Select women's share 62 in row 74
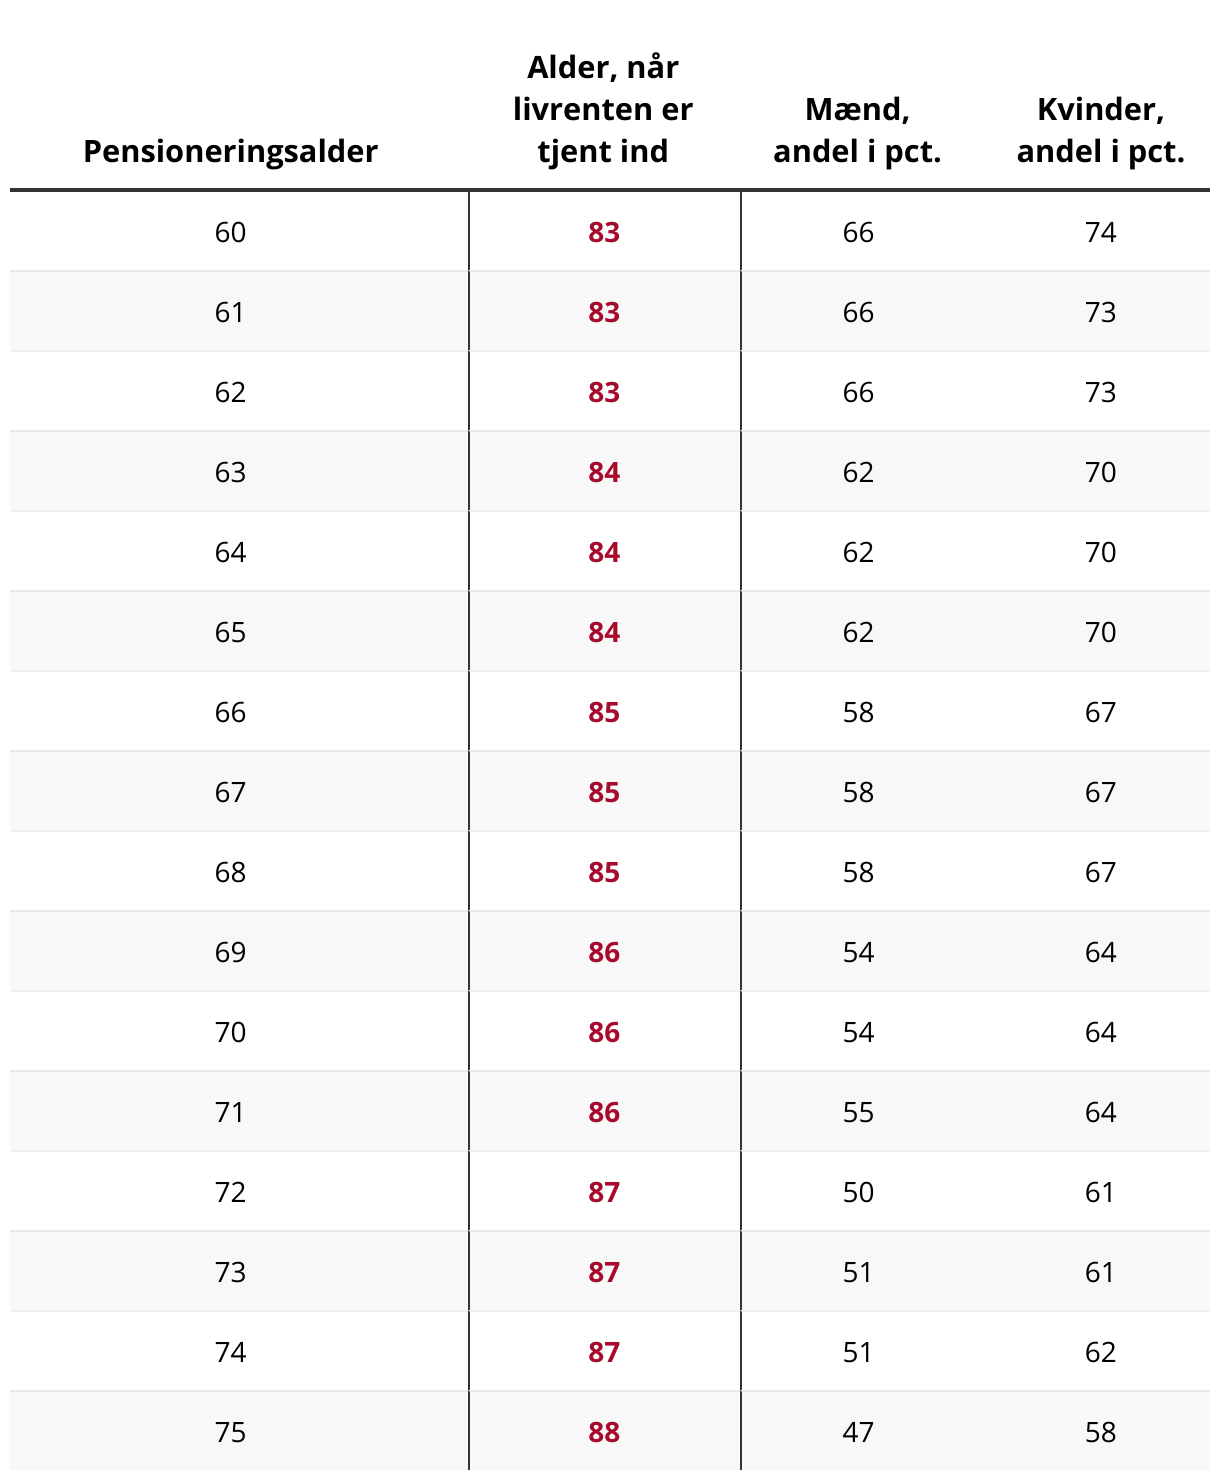1220x1480 pixels. point(1100,1352)
